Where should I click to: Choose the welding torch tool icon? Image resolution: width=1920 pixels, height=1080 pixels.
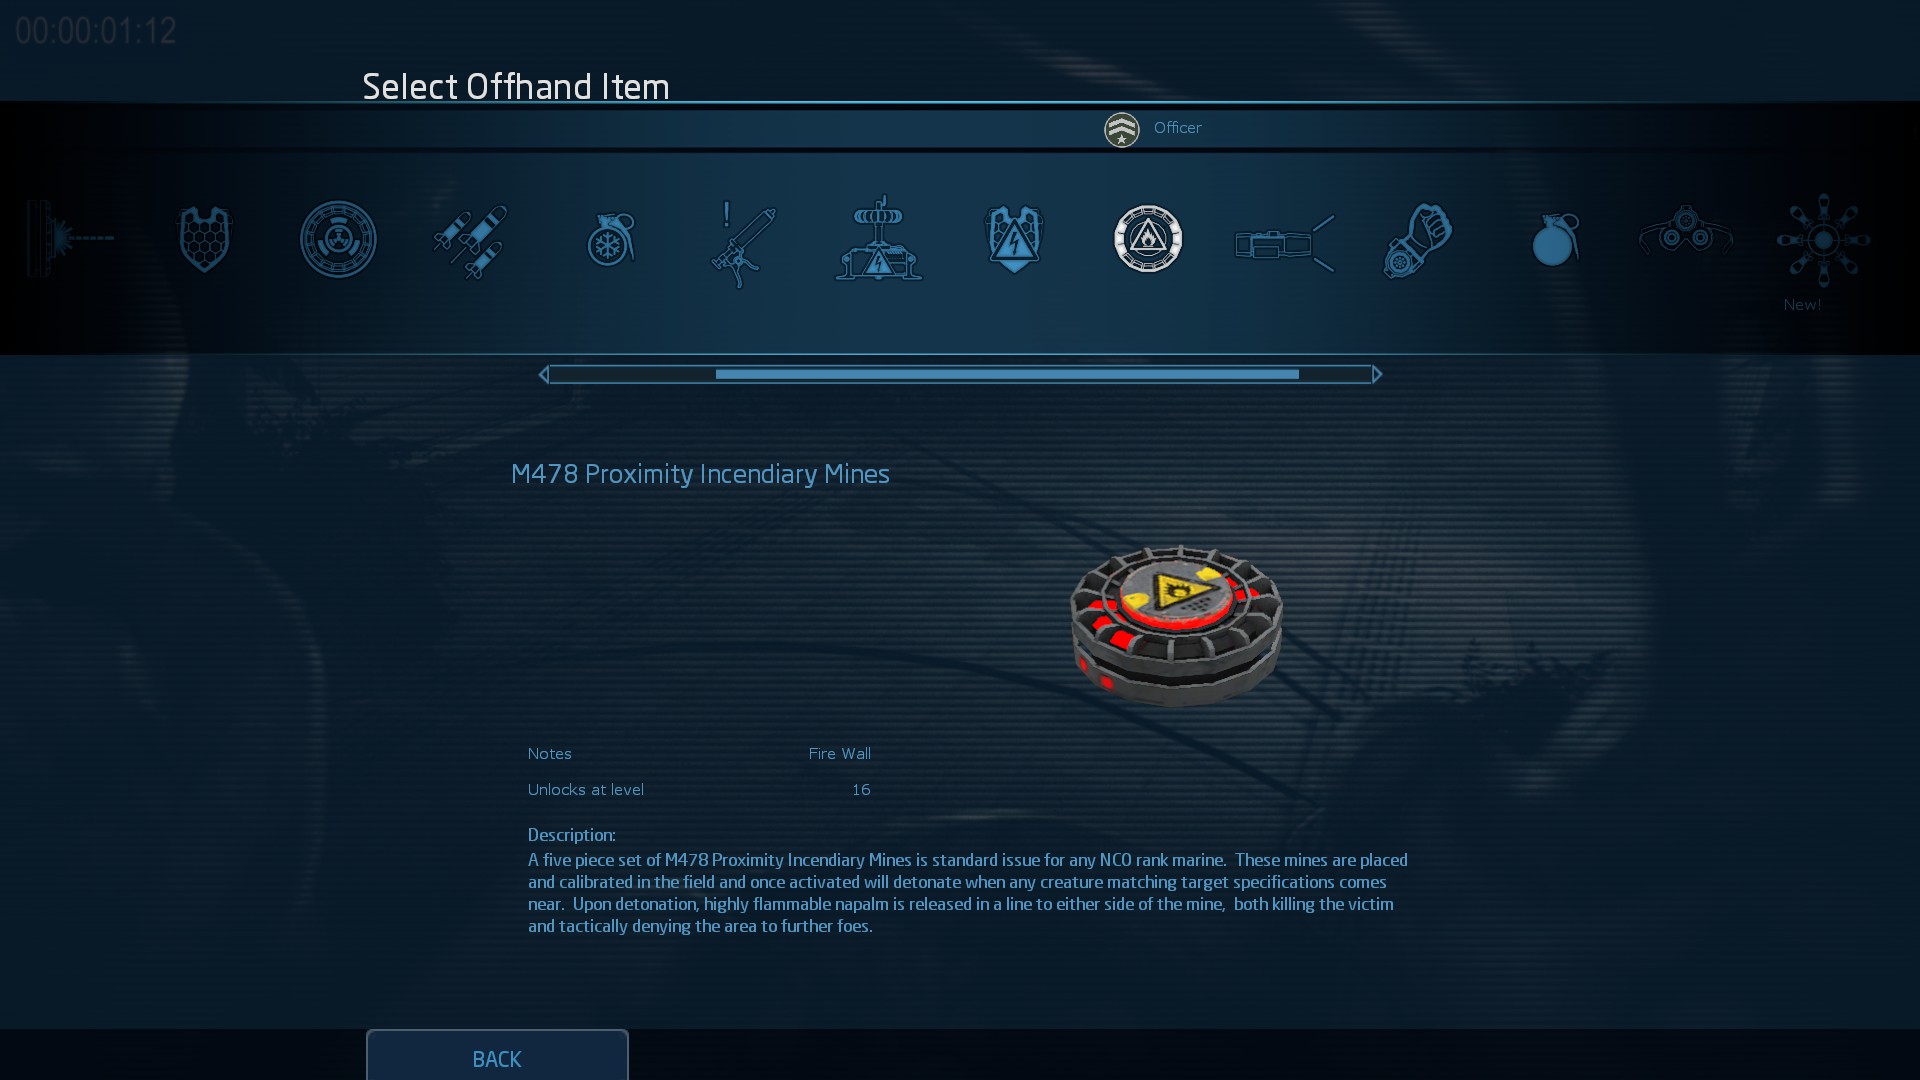tap(742, 244)
